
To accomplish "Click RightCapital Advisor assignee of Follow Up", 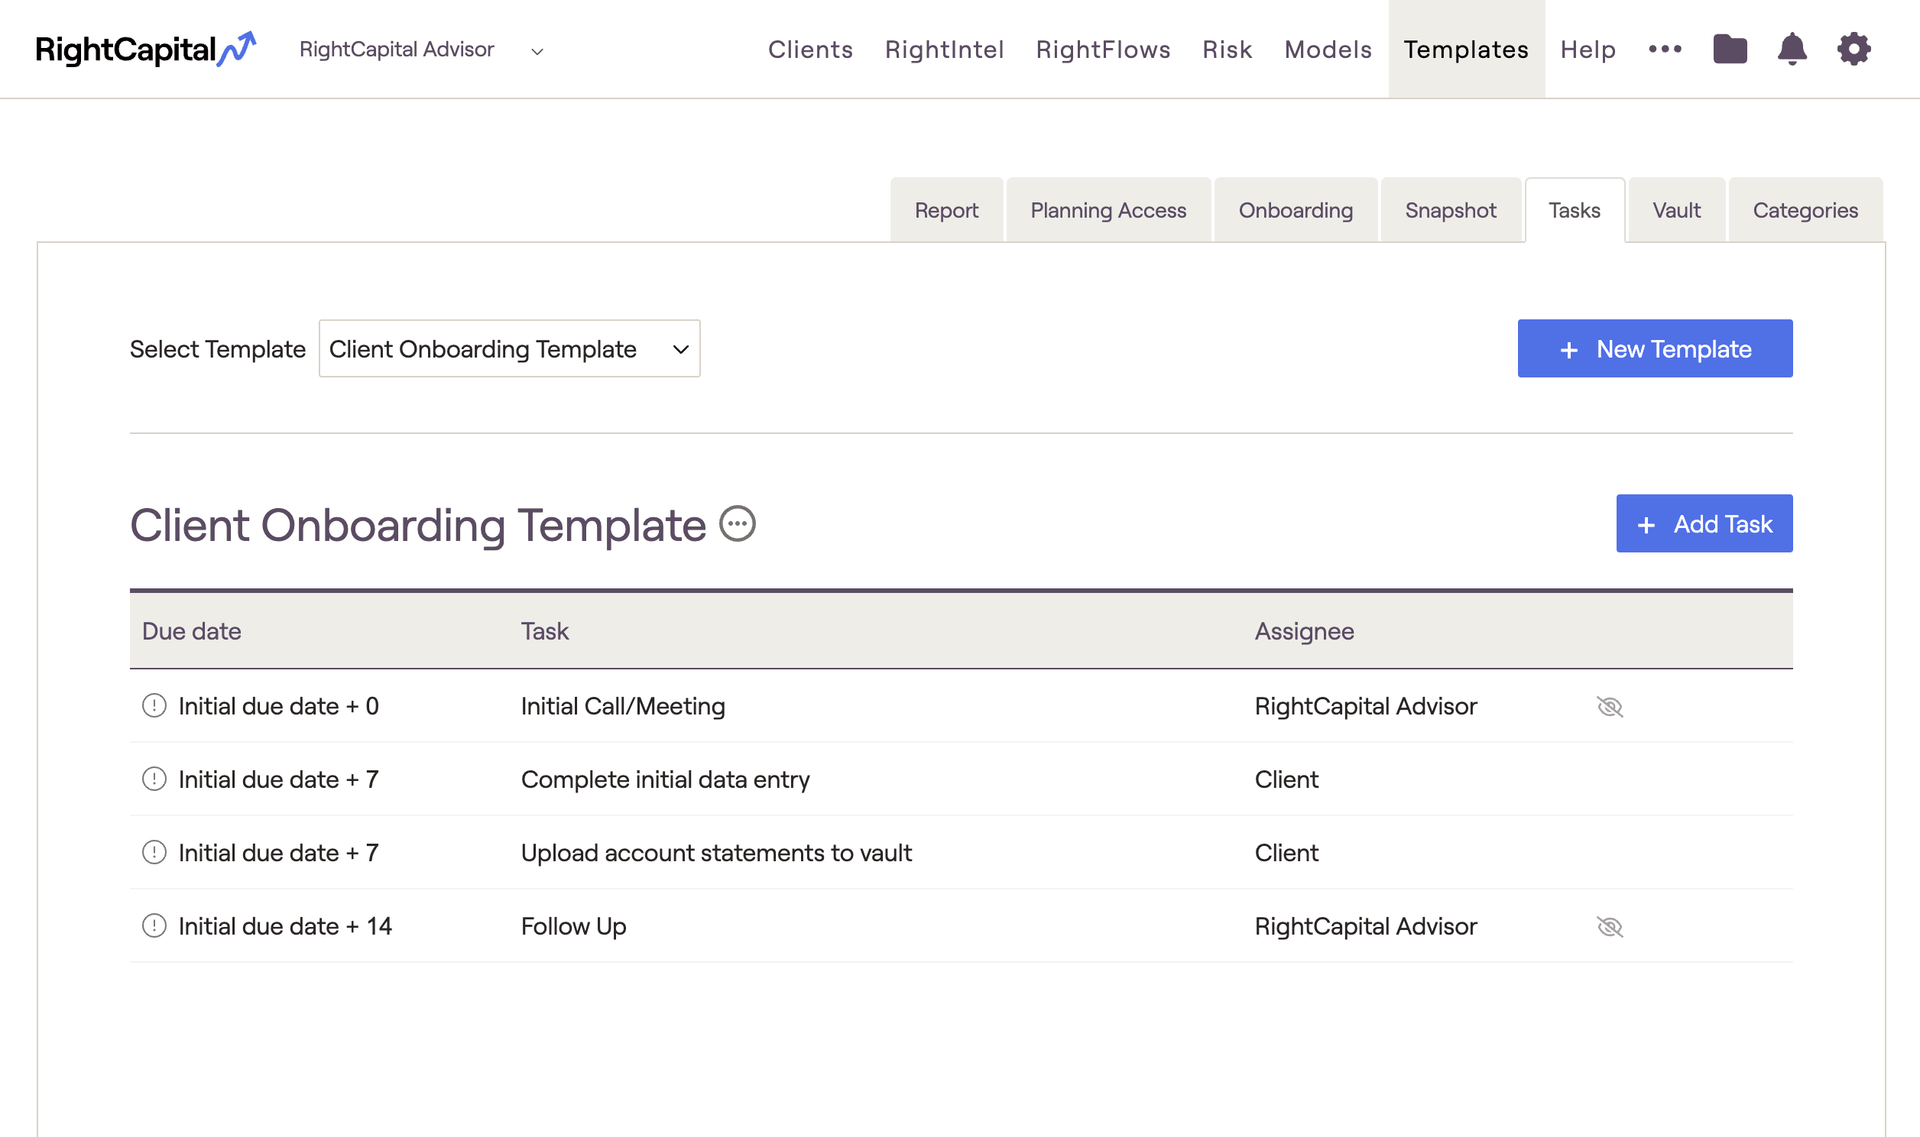I will coord(1366,926).
